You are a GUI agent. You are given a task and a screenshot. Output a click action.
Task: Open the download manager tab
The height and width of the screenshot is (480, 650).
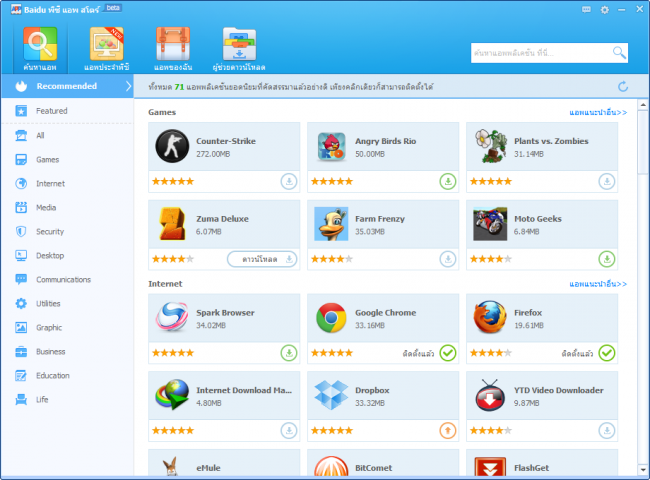tap(239, 48)
